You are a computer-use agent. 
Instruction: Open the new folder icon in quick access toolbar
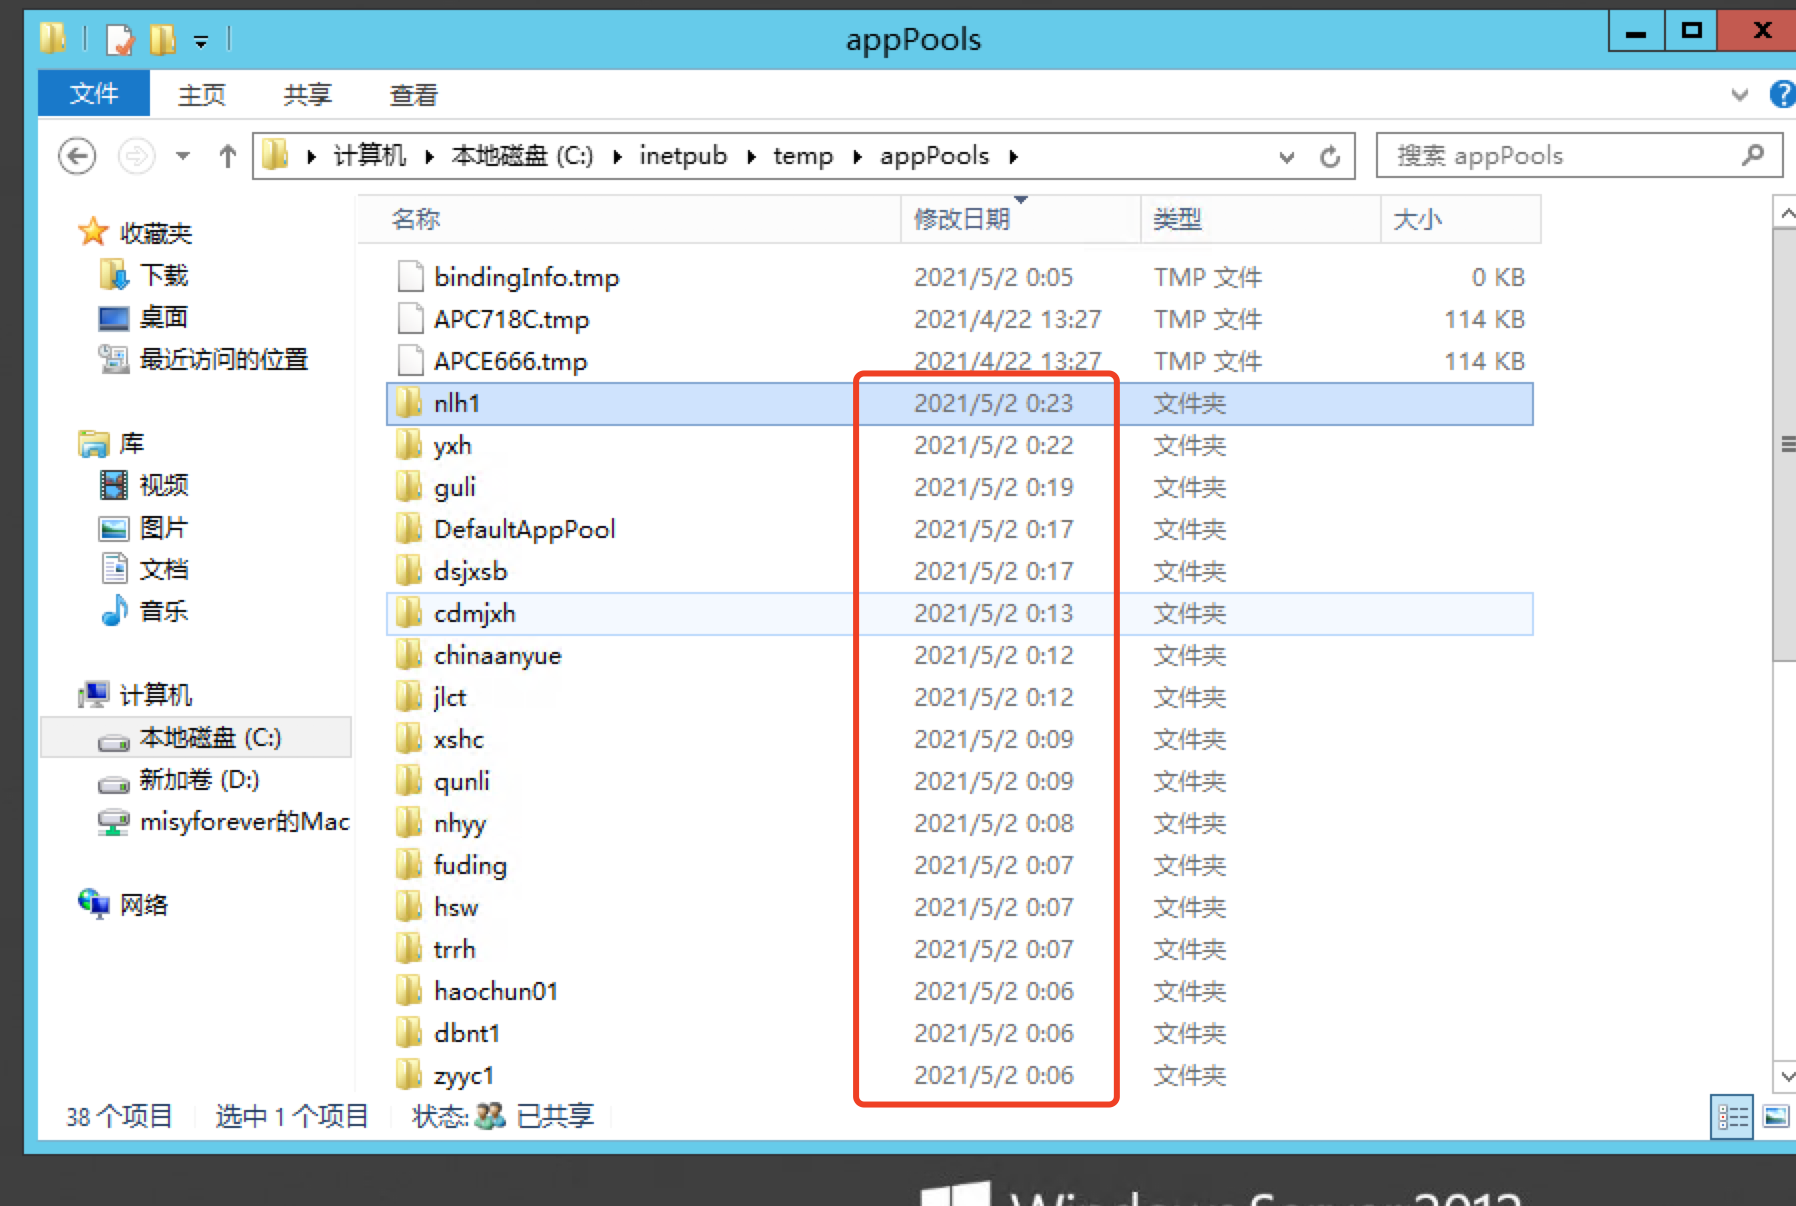click(x=160, y=38)
